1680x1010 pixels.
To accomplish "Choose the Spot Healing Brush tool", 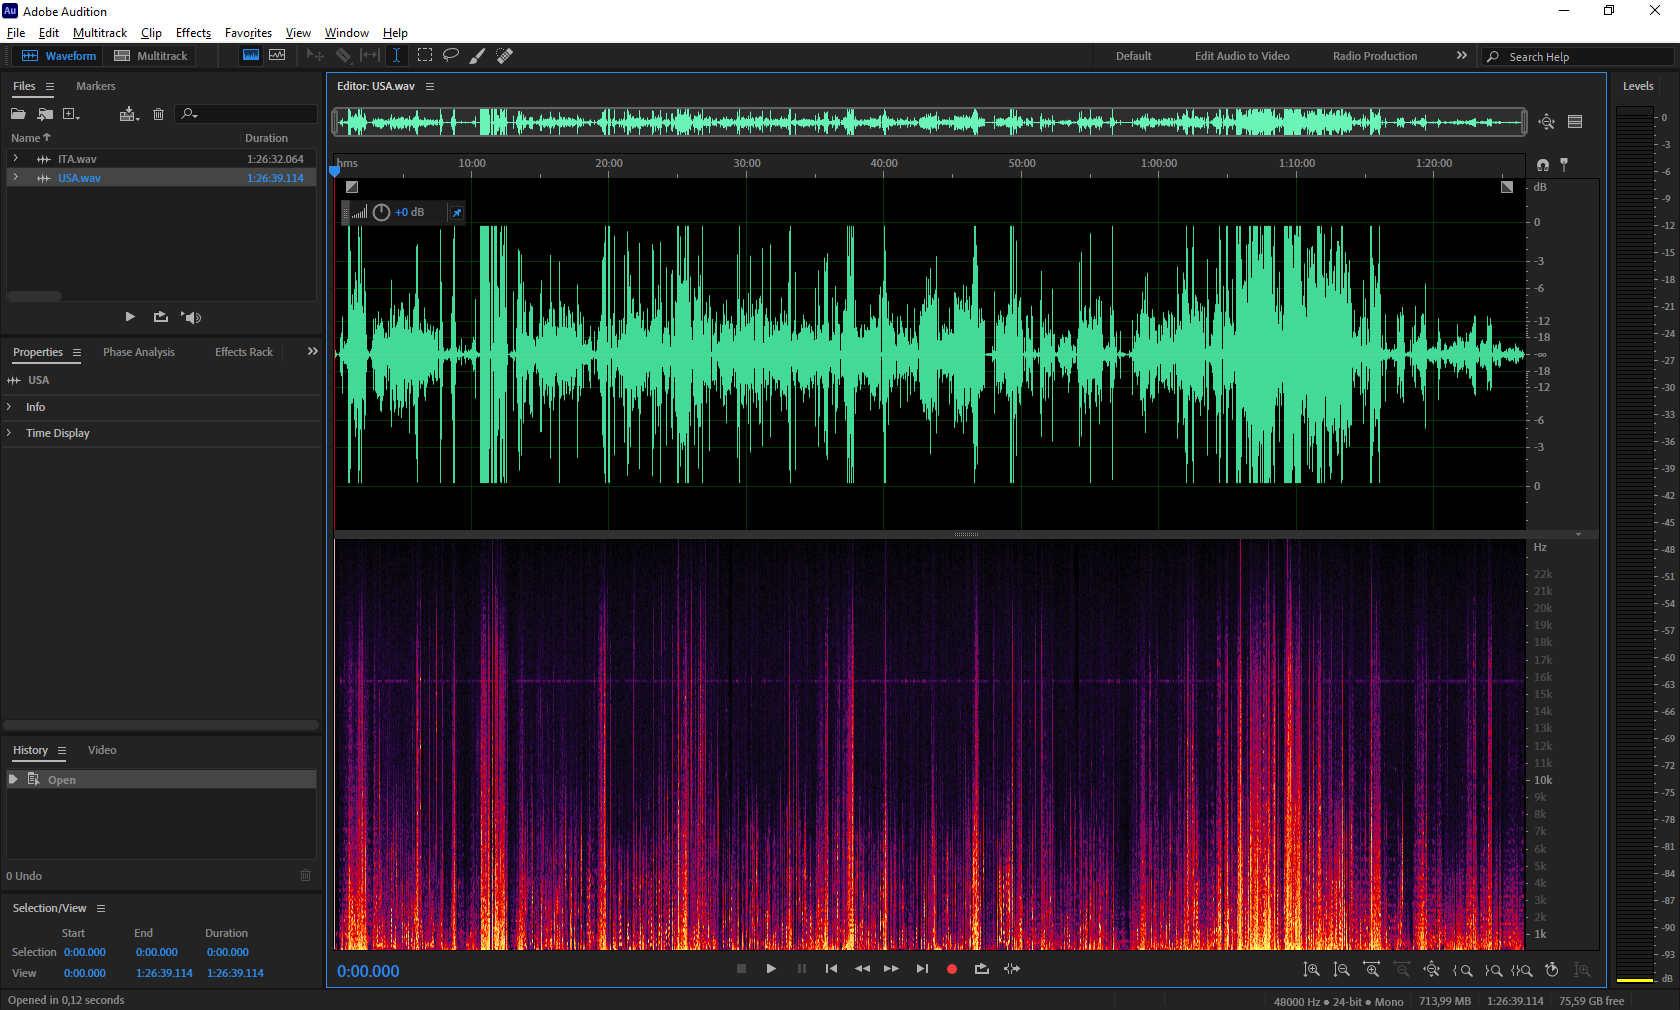I will tap(505, 55).
